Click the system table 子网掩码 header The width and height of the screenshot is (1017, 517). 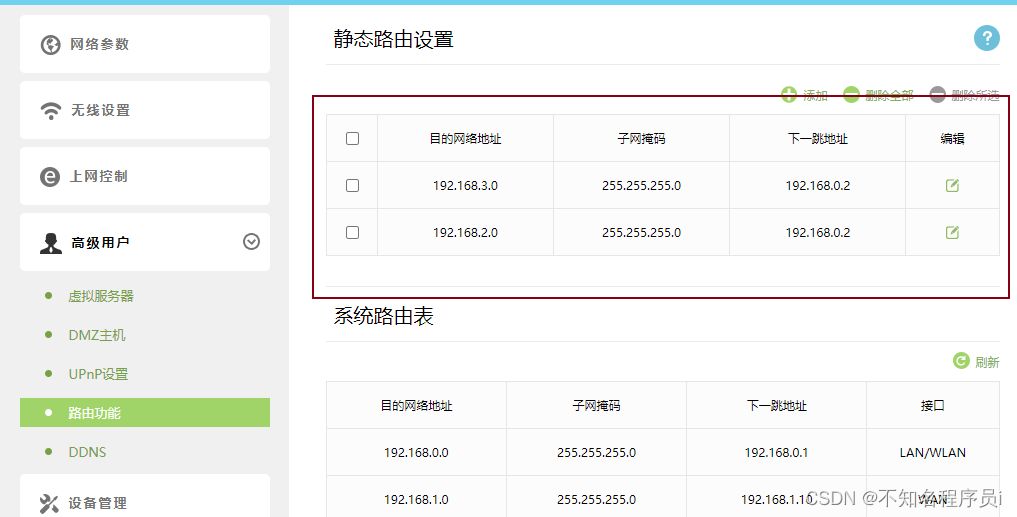[x=596, y=405]
